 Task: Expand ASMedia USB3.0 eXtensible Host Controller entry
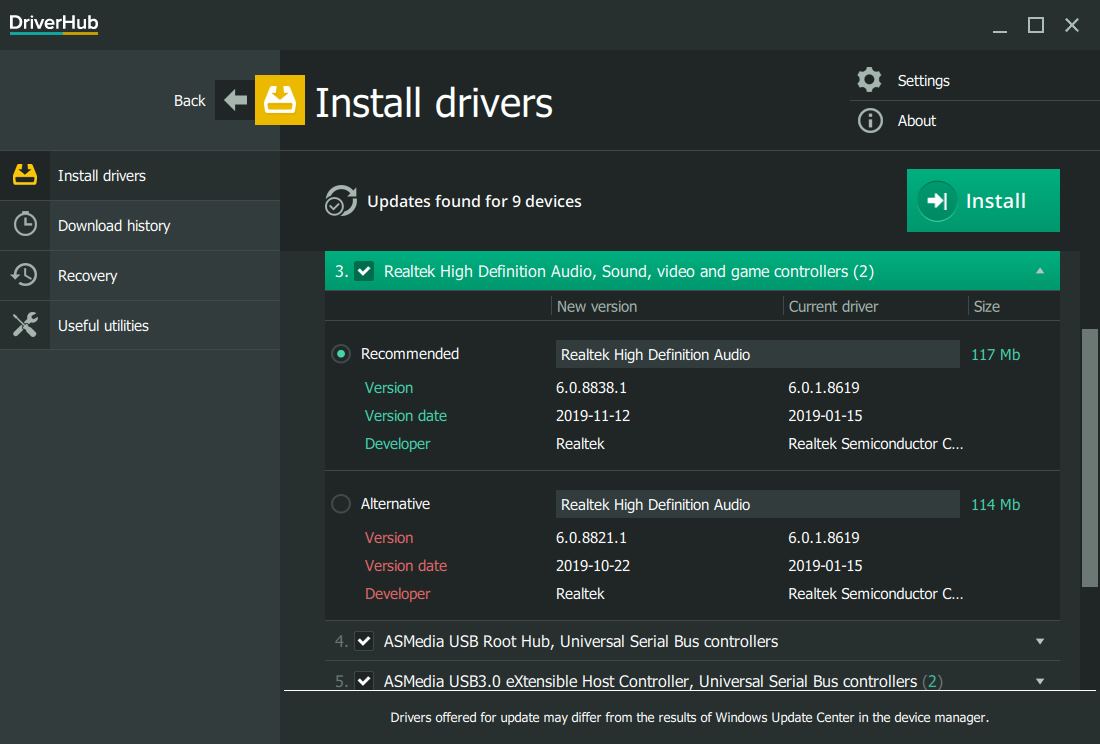point(1040,681)
